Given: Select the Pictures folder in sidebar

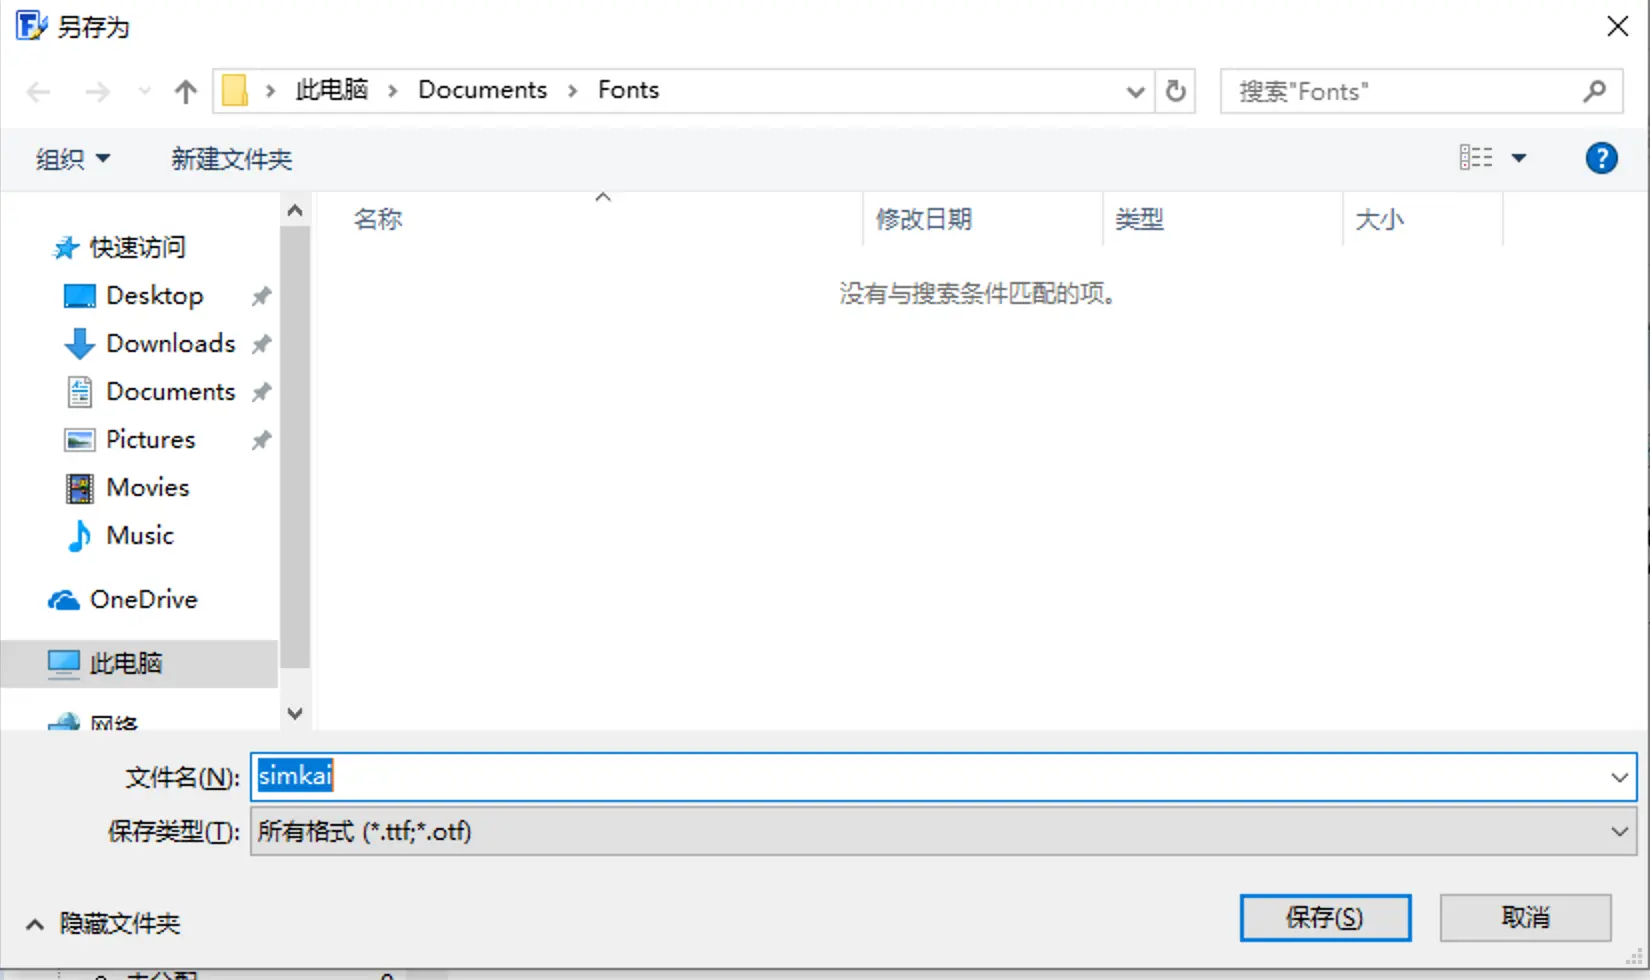Looking at the screenshot, I should [149, 439].
